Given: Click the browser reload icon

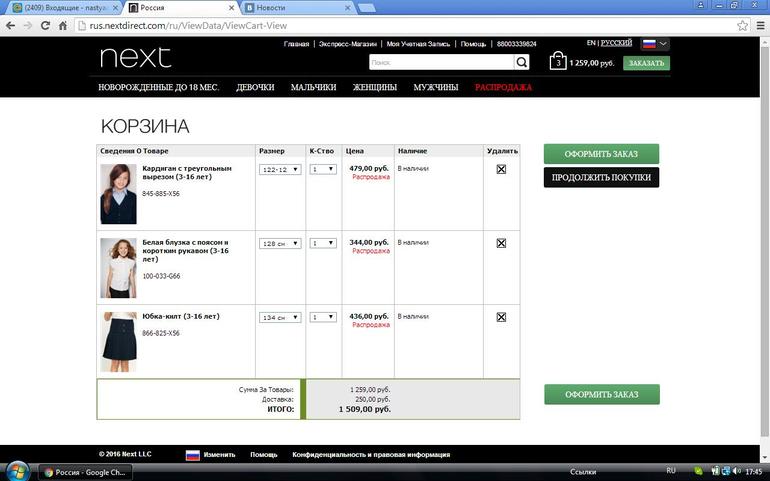Looking at the screenshot, I should 46,24.
